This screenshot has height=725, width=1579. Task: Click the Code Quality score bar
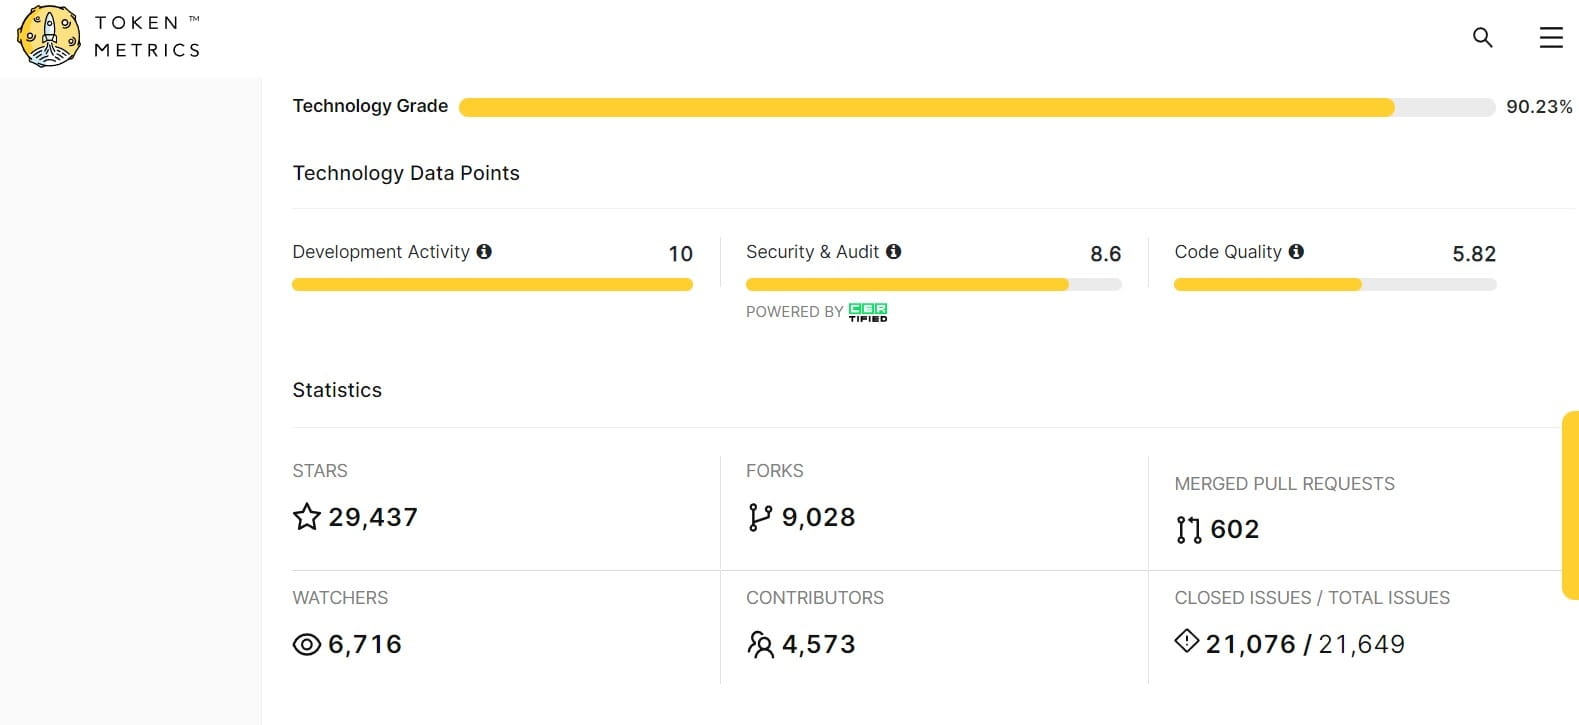[x=1334, y=285]
